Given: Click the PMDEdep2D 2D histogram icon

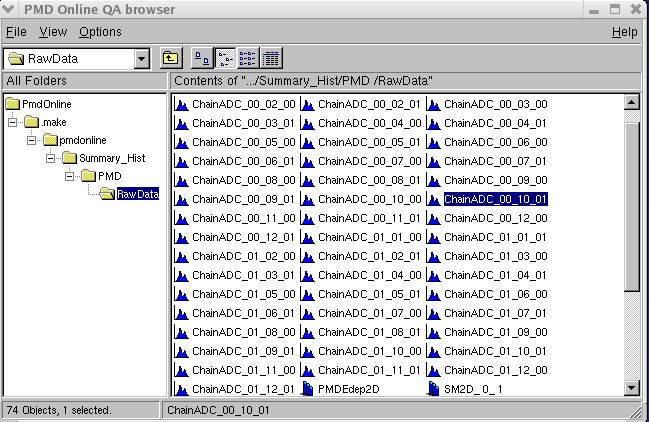Looking at the screenshot, I should click(x=307, y=389).
